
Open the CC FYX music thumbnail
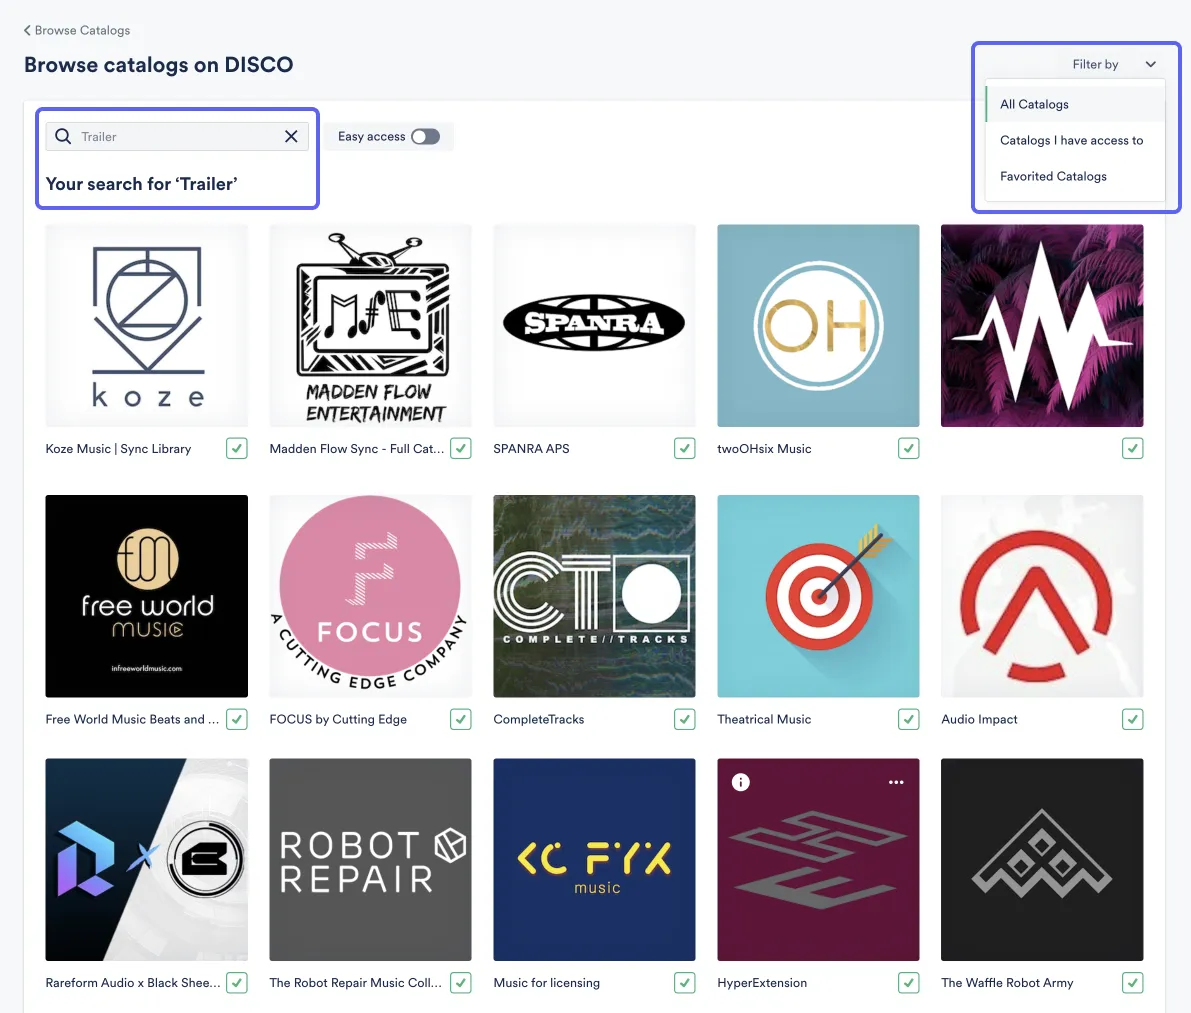[594, 860]
